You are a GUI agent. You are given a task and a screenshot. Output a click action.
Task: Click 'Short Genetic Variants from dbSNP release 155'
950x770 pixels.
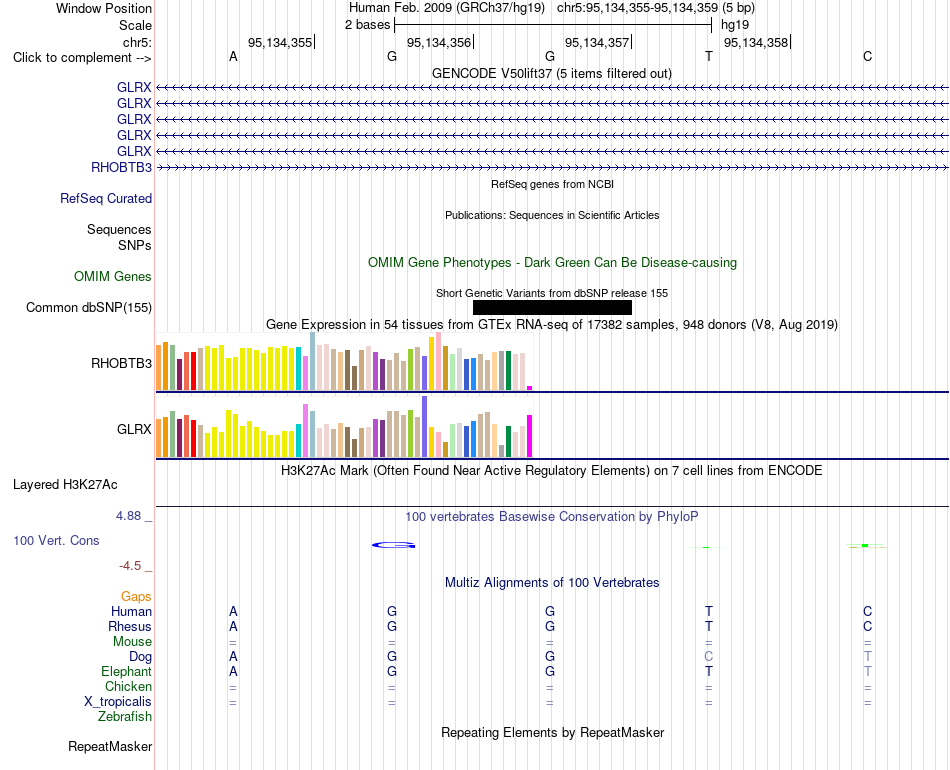coord(552,293)
